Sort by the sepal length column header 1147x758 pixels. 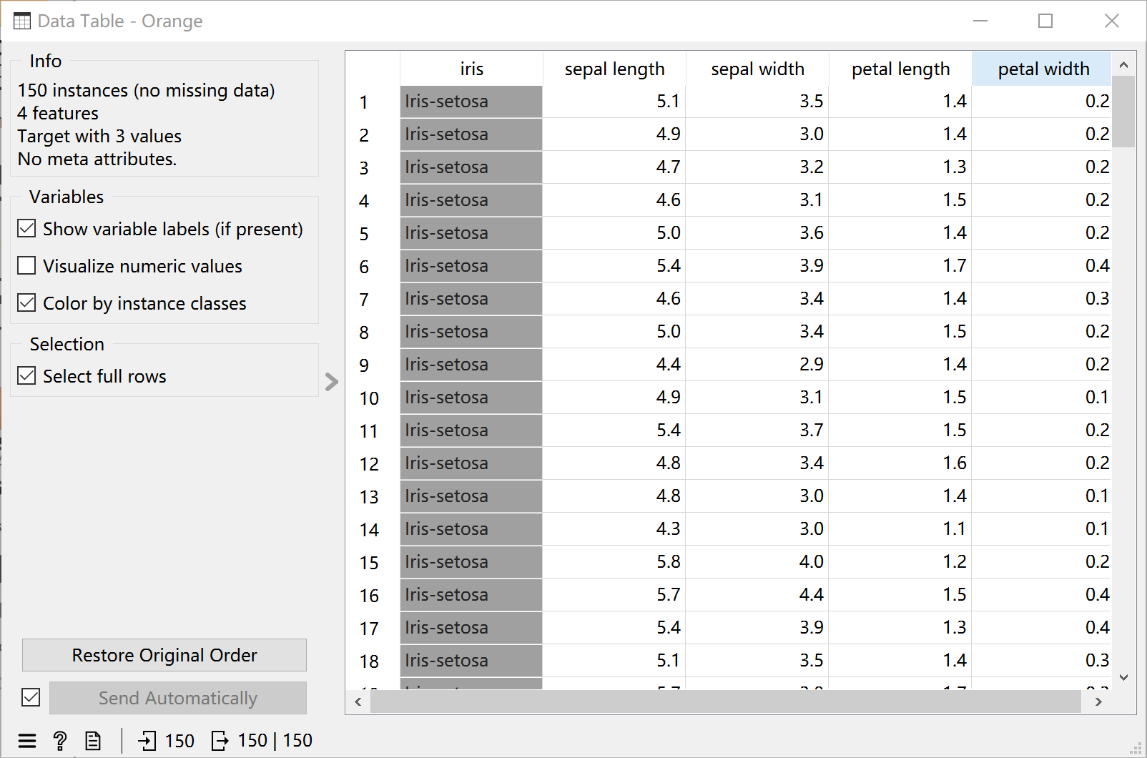[x=614, y=69]
